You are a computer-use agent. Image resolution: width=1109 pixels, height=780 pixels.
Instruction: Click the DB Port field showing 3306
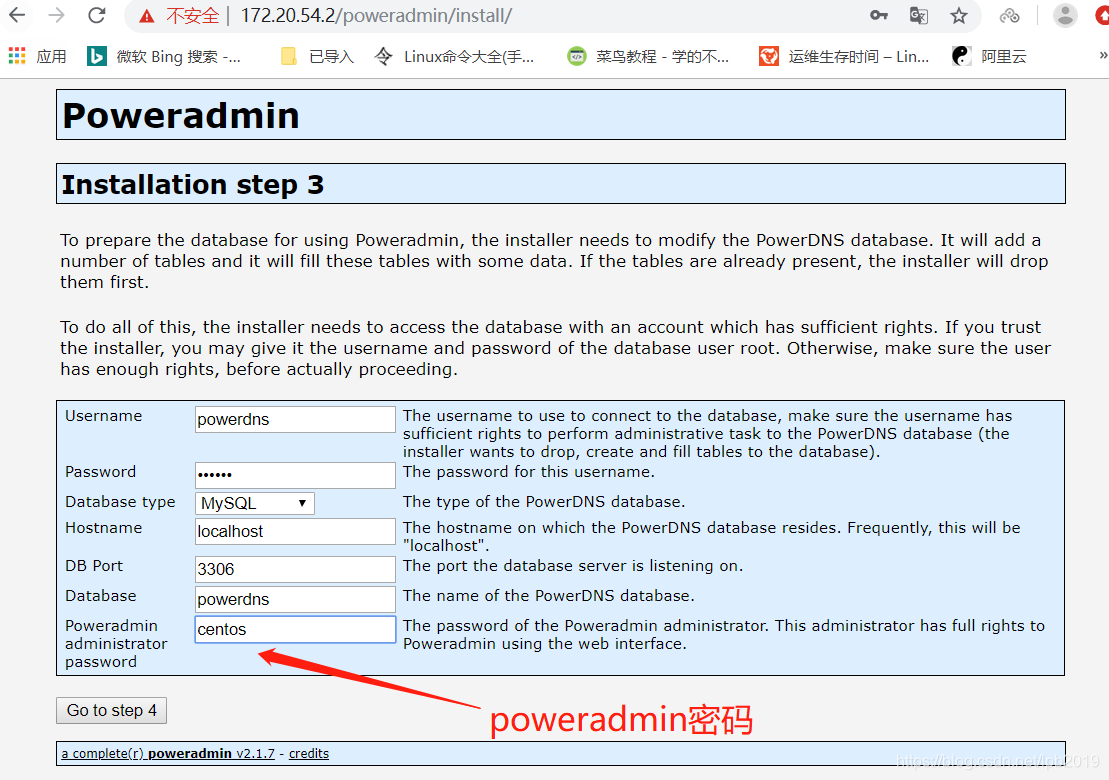pyautogui.click(x=295, y=569)
